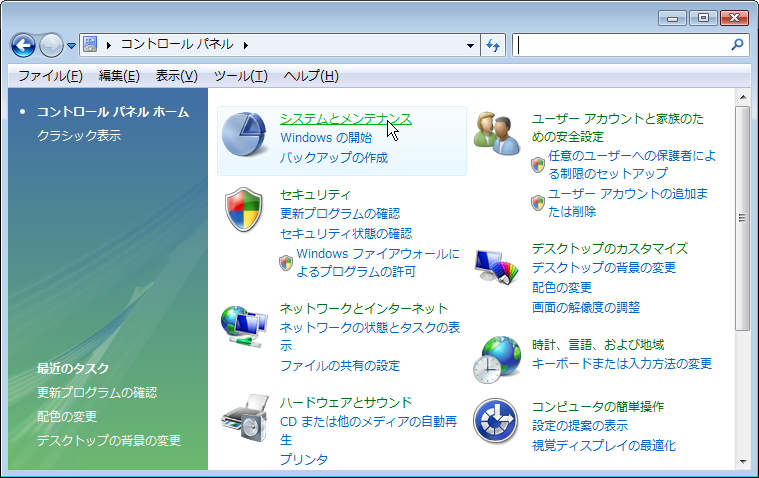Open the 編集(E) menu
This screenshot has height=478, width=759.
[119, 76]
